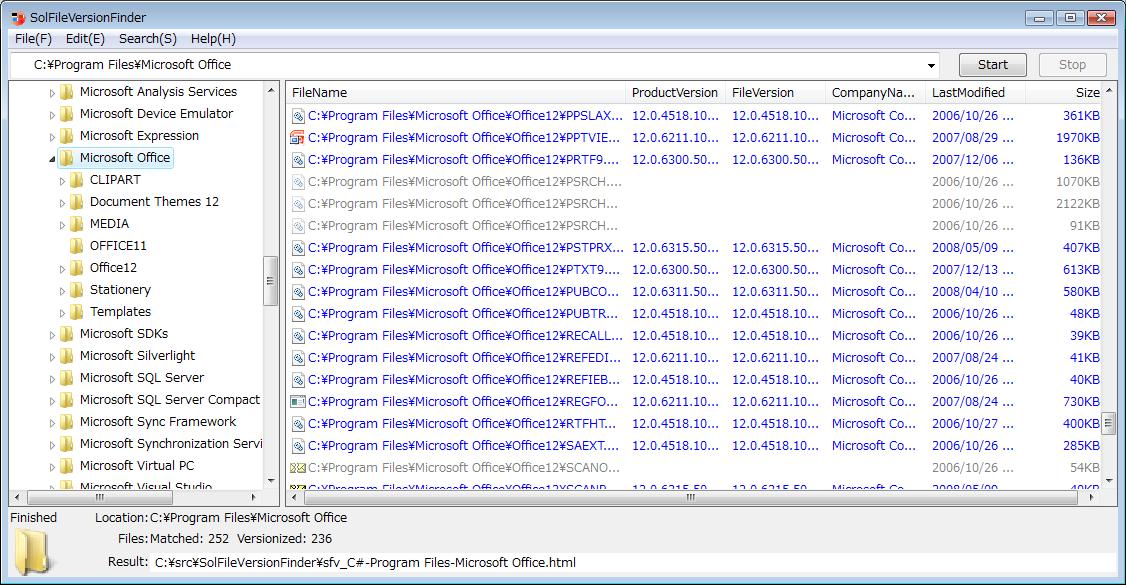Image resolution: width=1126 pixels, height=585 pixels.
Task: Expand the Microsoft Expression tree node
Action: point(52,137)
